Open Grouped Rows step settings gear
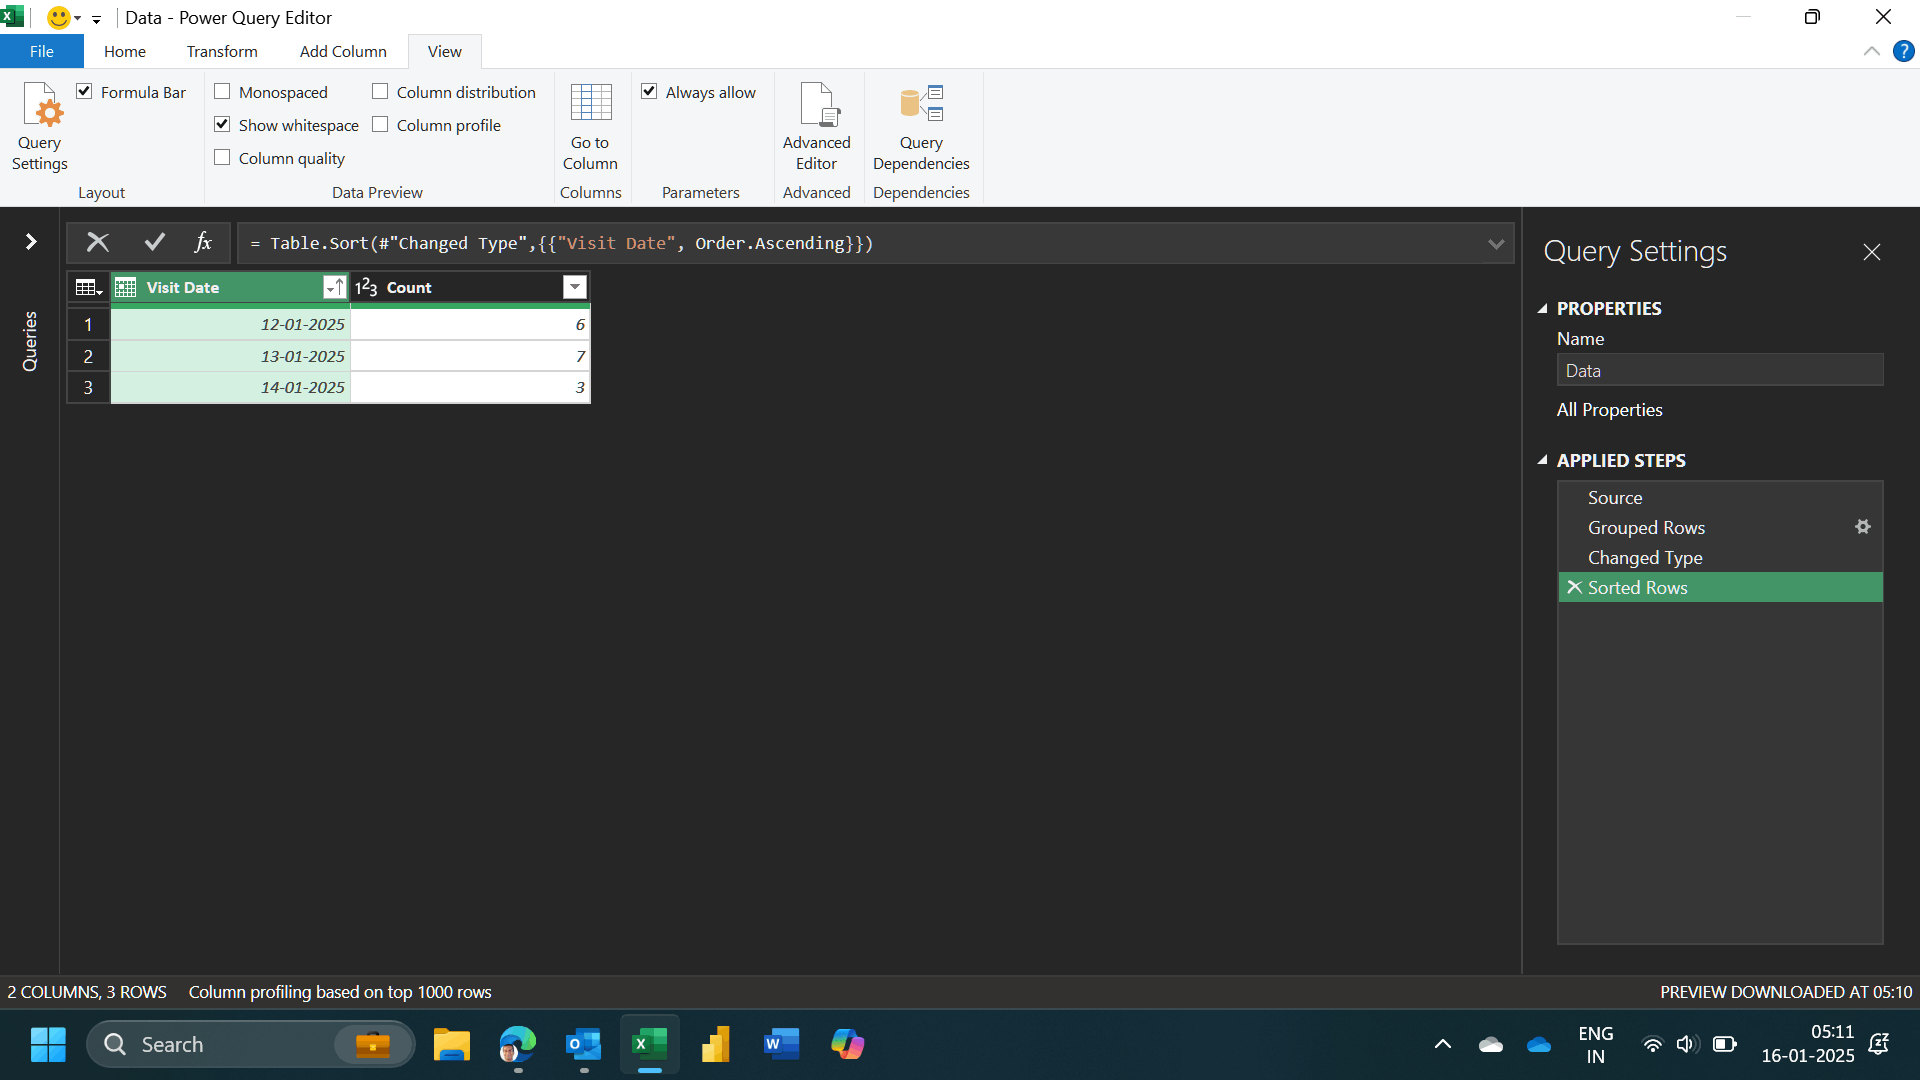This screenshot has width=1920, height=1080. [x=1863, y=527]
